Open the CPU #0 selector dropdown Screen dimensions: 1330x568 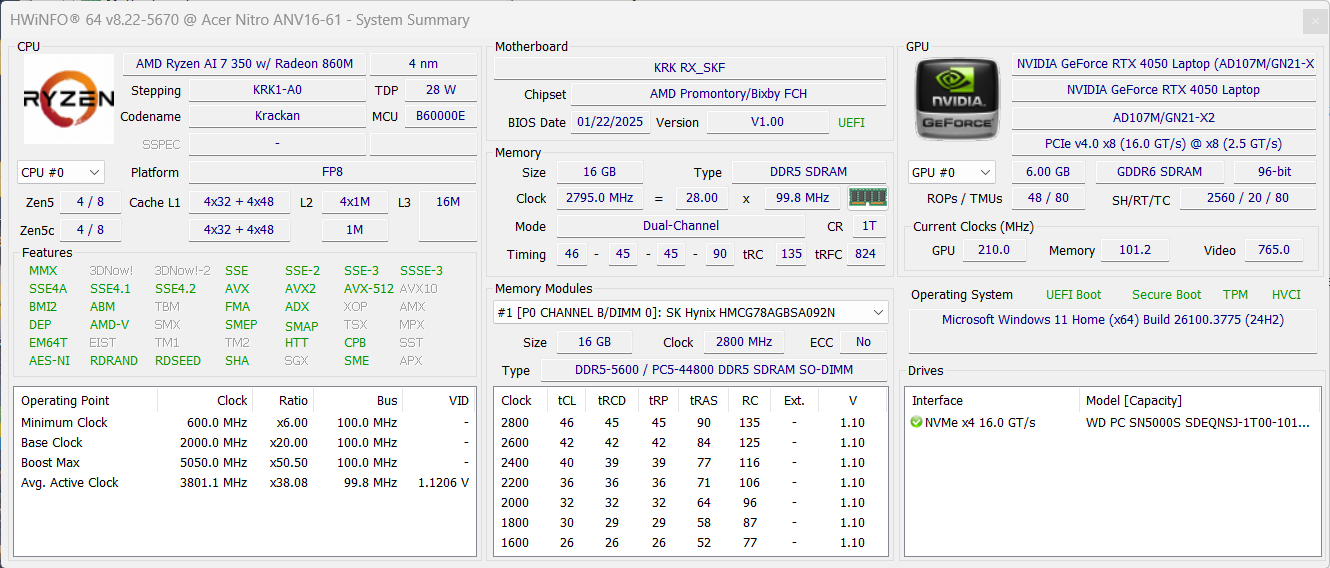[61, 172]
